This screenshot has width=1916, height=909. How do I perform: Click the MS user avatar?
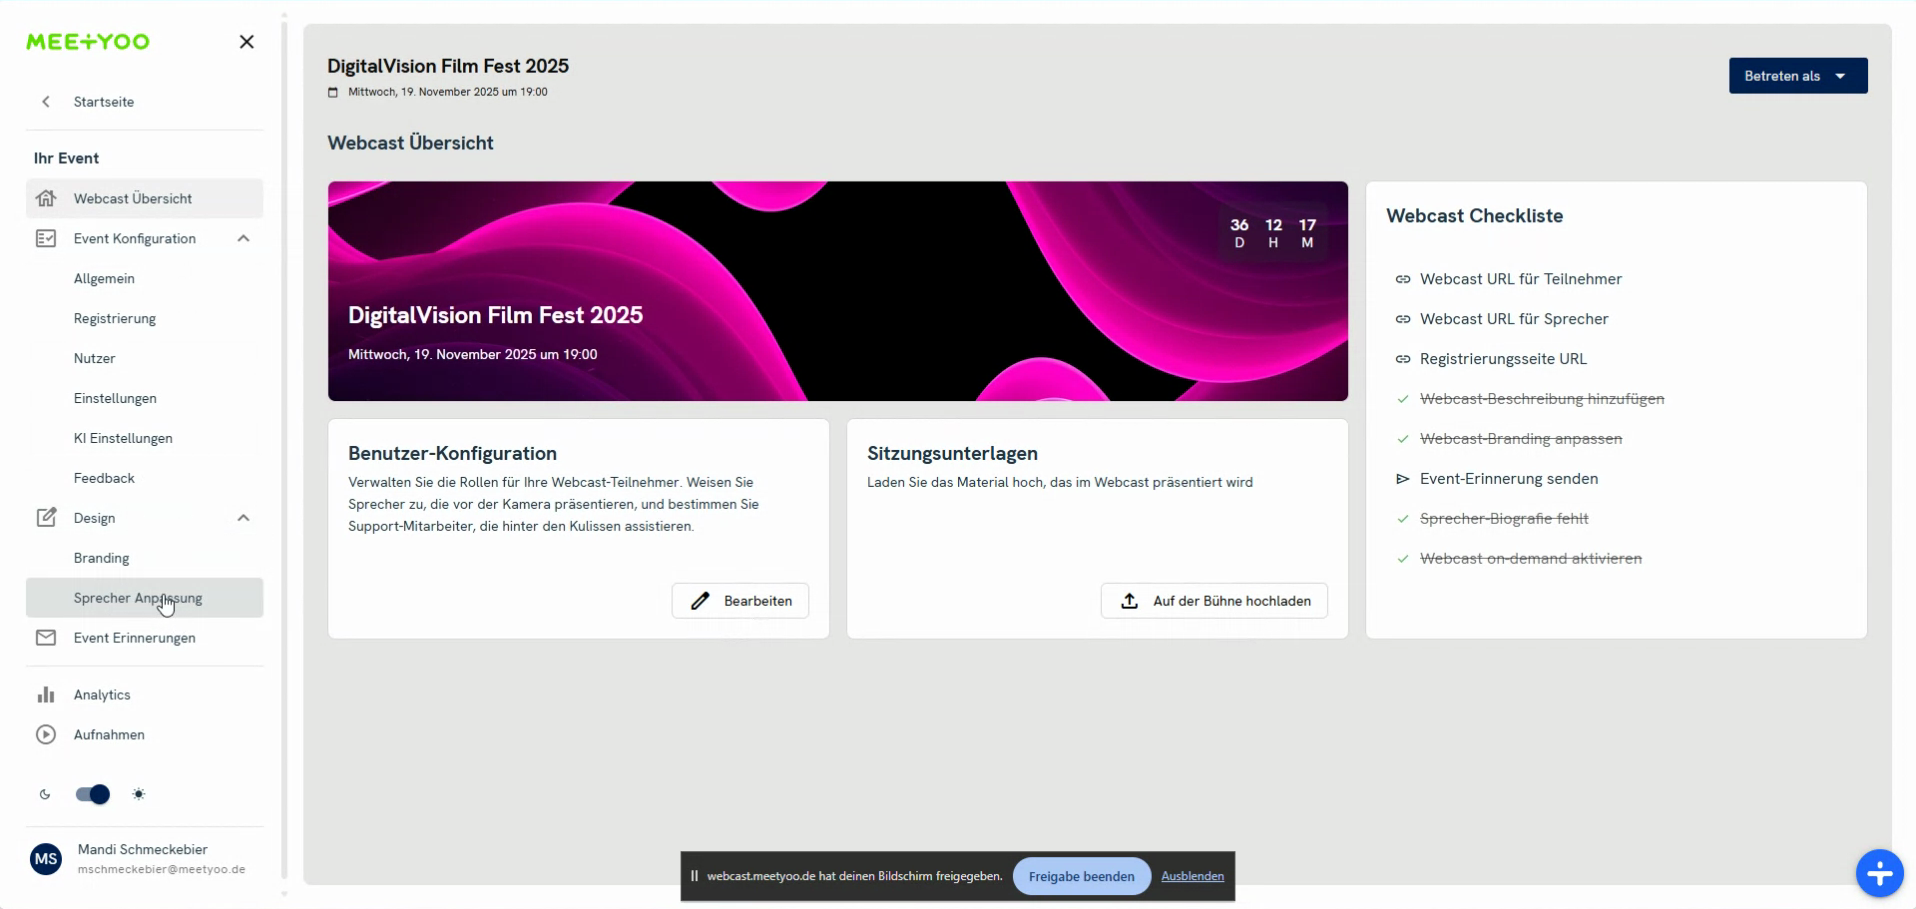tap(45, 859)
